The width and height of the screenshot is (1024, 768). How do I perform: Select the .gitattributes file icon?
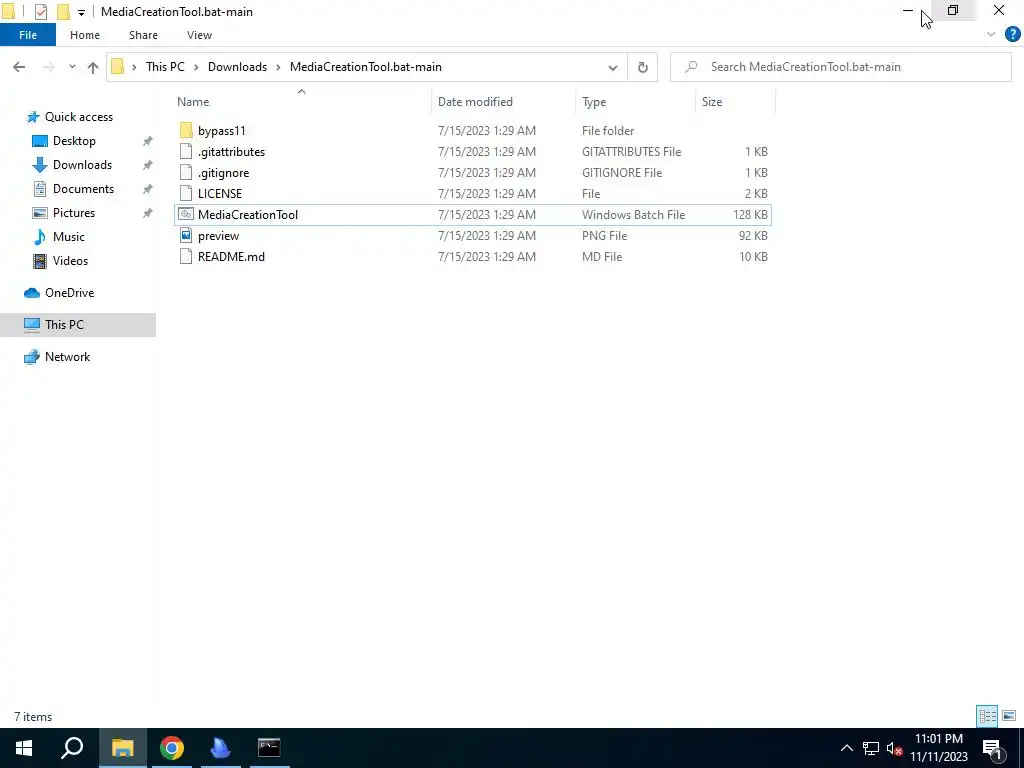[186, 152]
